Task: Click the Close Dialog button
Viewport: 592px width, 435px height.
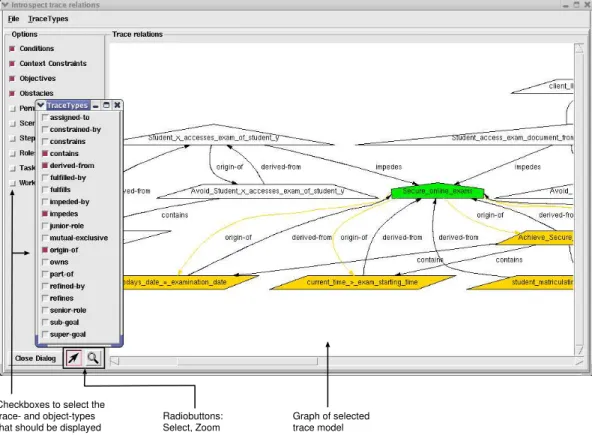Action: [x=35, y=358]
